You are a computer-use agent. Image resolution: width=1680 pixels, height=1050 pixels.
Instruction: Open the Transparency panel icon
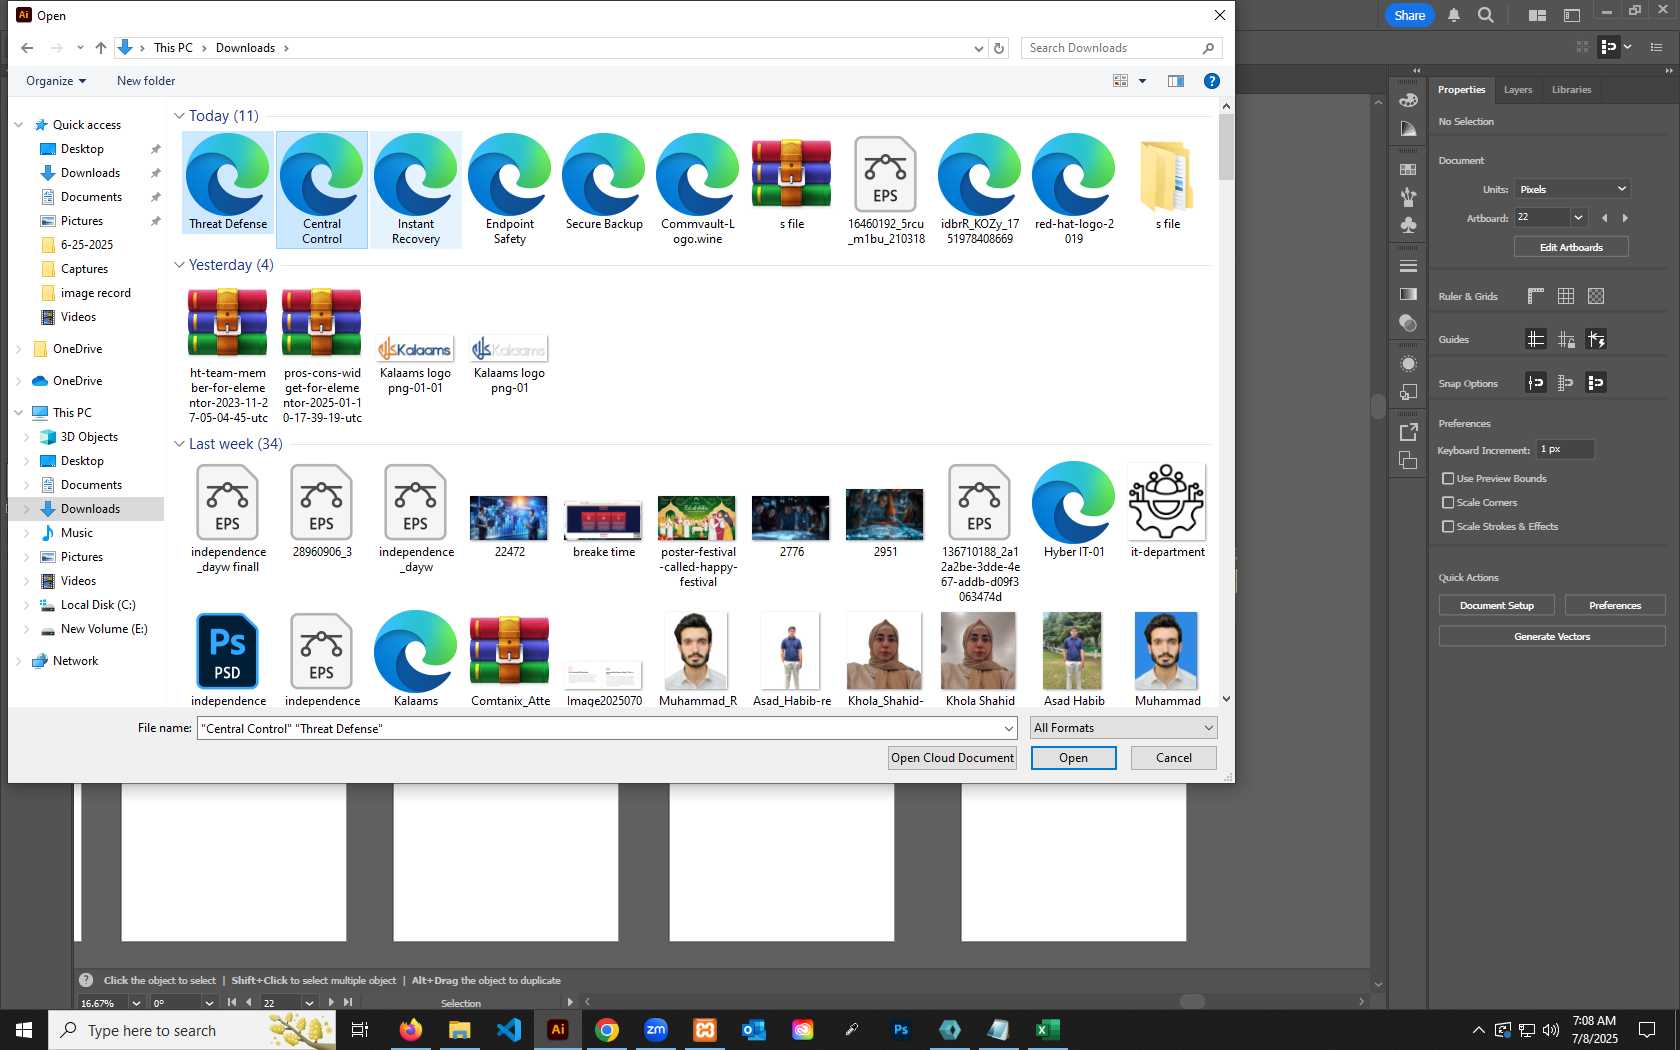[1408, 322]
